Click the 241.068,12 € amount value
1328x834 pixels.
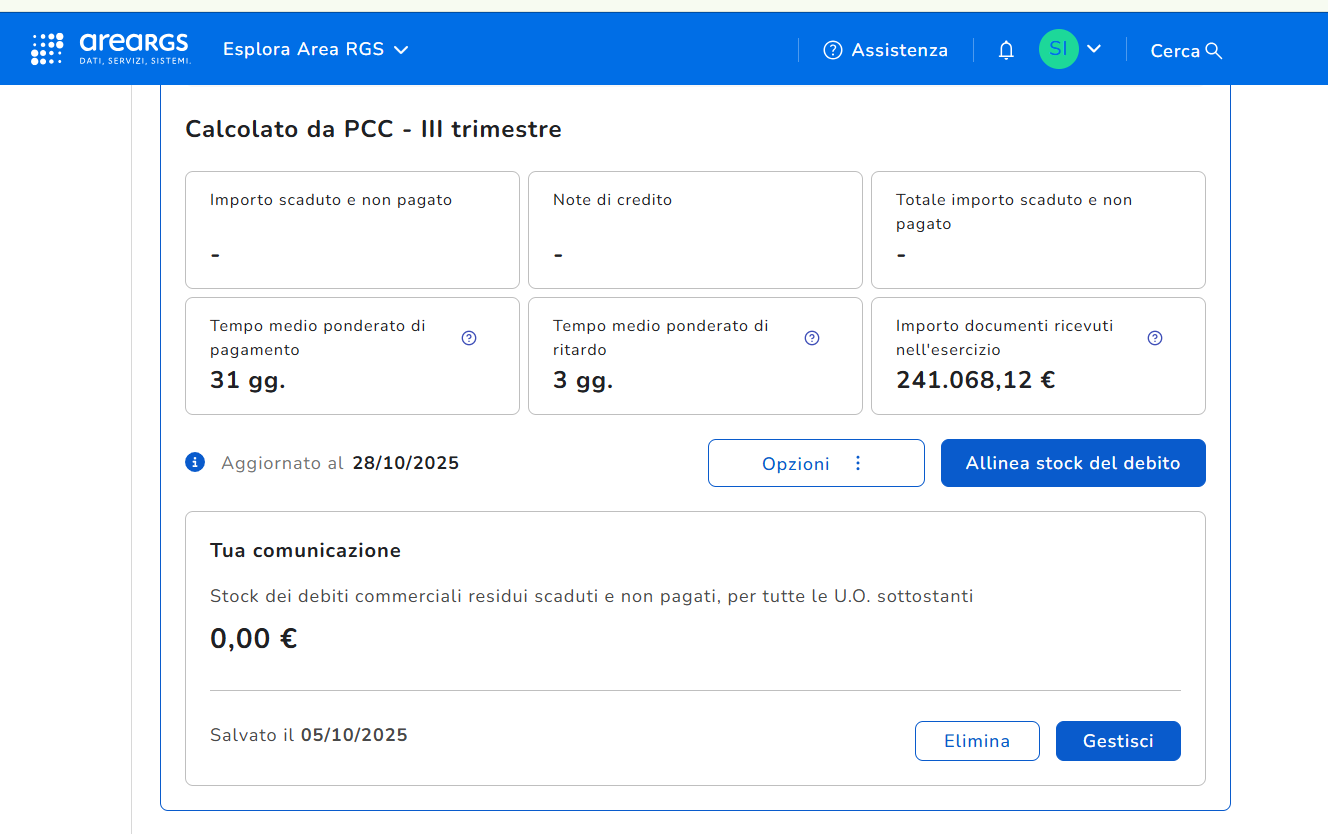click(x=975, y=380)
